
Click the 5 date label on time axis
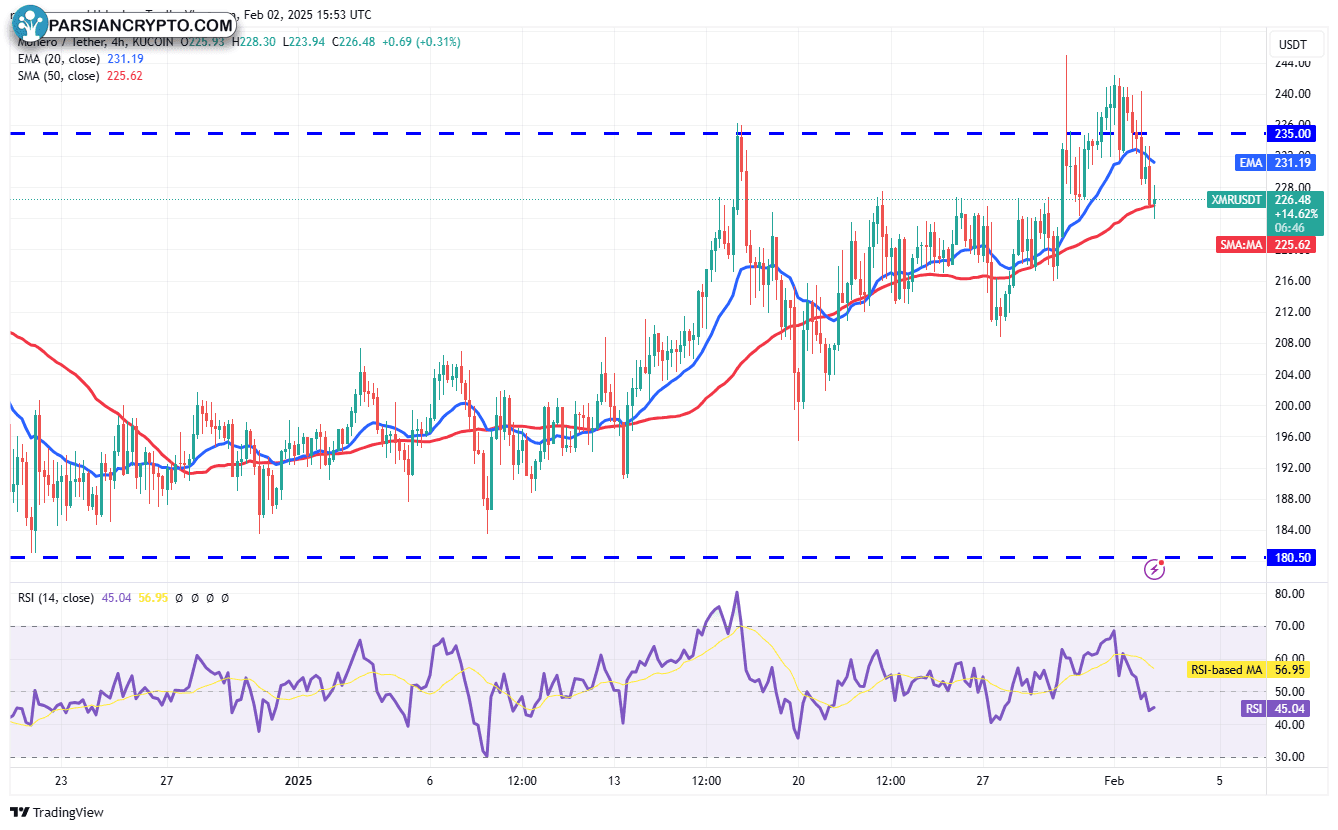1219,781
